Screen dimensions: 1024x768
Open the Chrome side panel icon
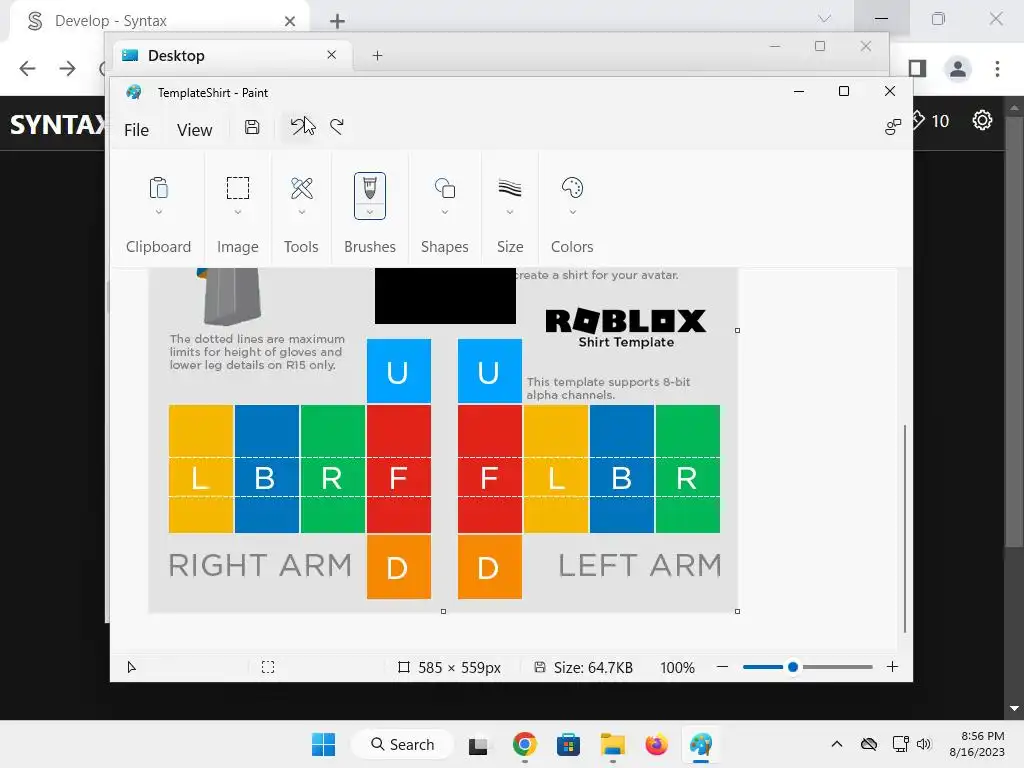(917, 69)
